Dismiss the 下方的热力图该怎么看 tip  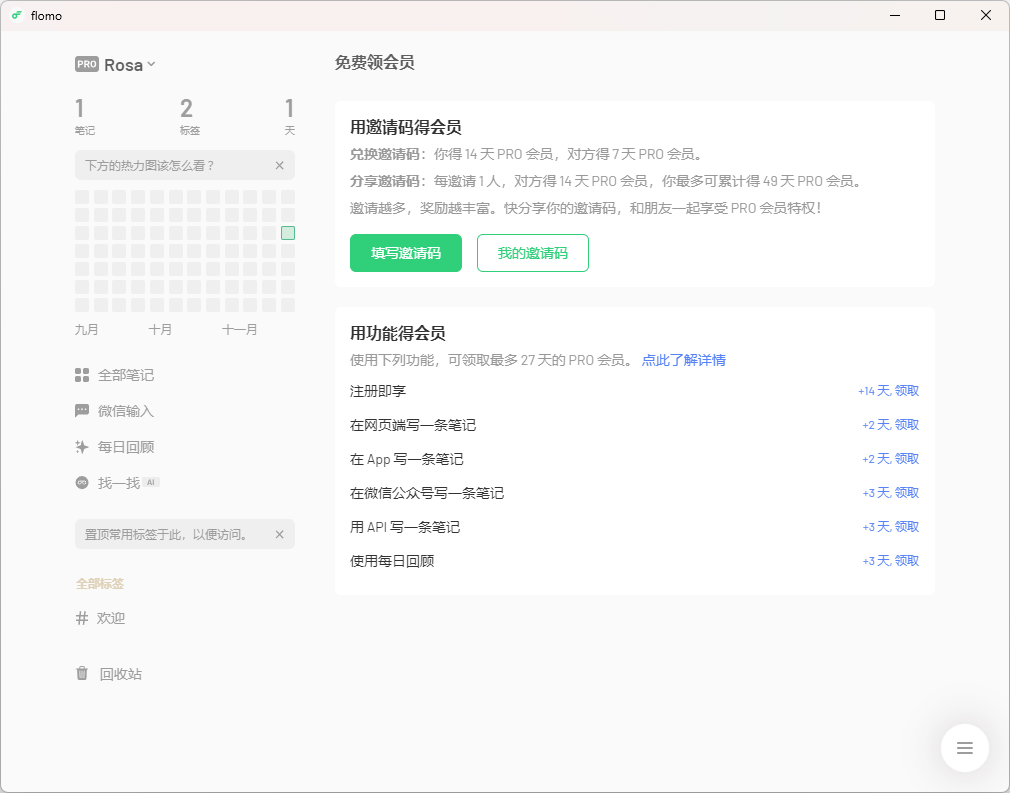click(279, 165)
